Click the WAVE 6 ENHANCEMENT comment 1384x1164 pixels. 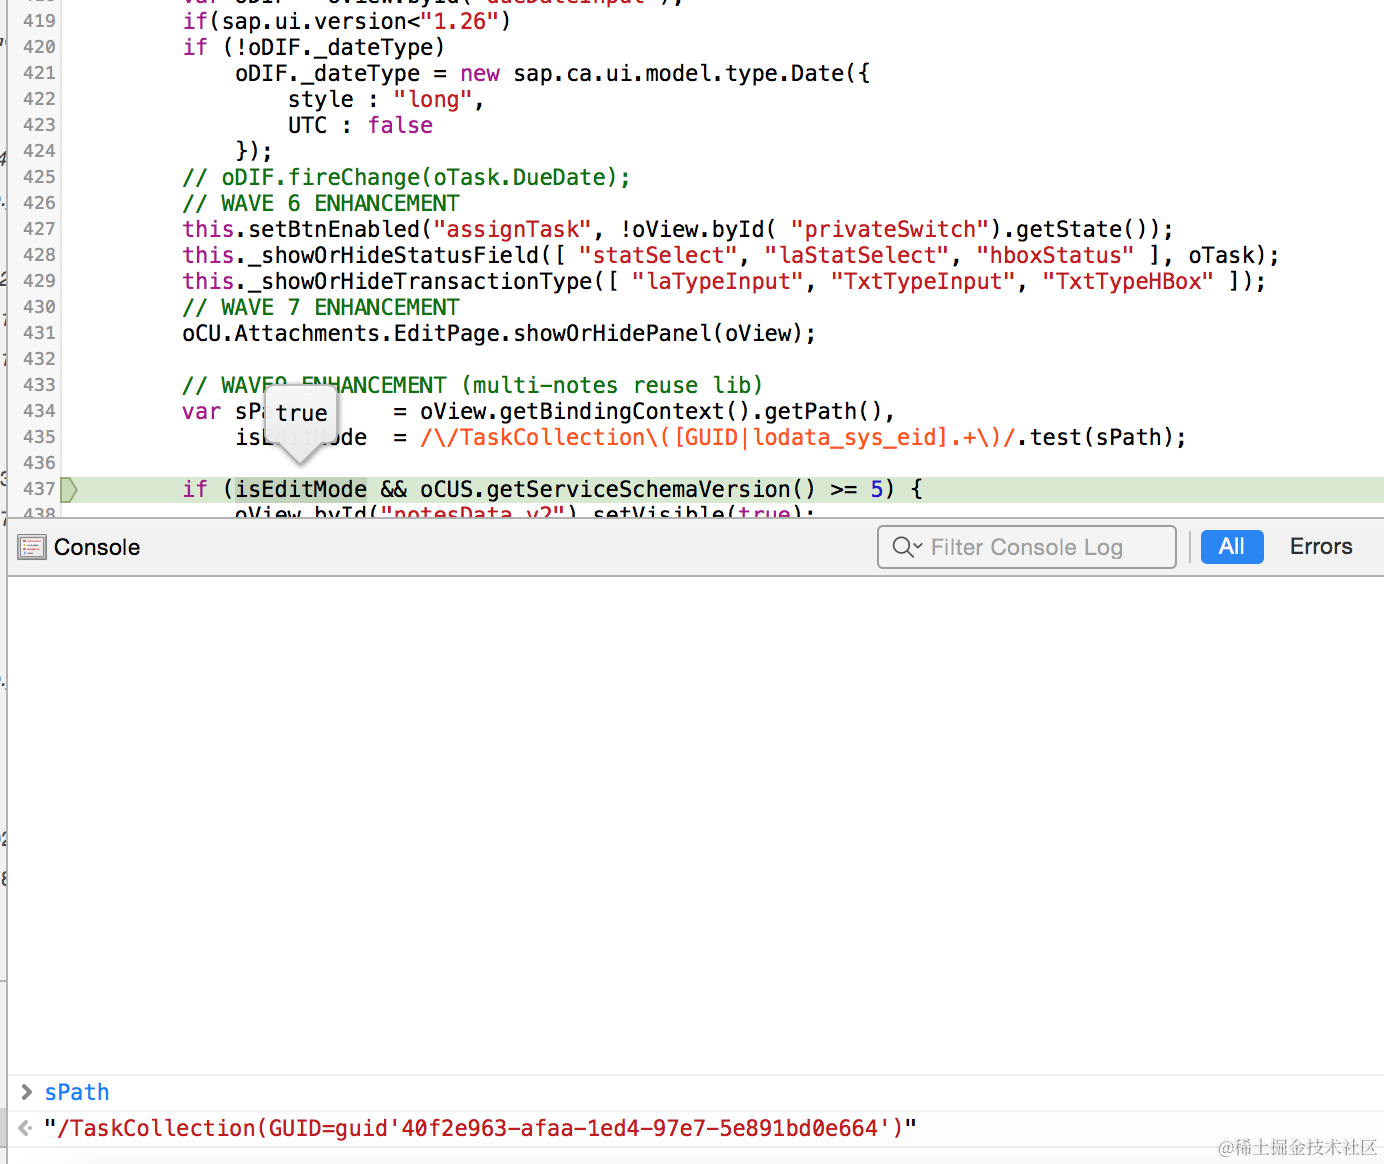click(x=321, y=203)
